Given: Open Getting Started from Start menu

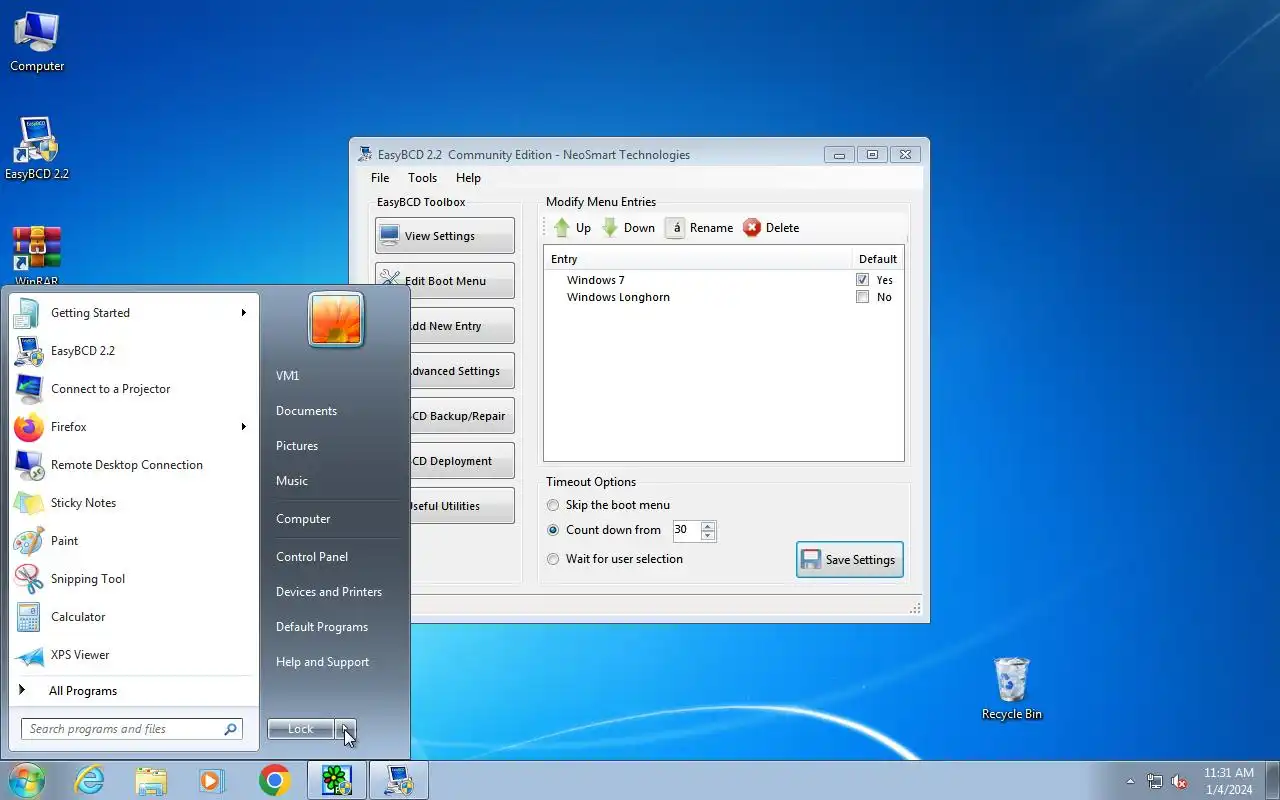Looking at the screenshot, I should coord(133,313).
